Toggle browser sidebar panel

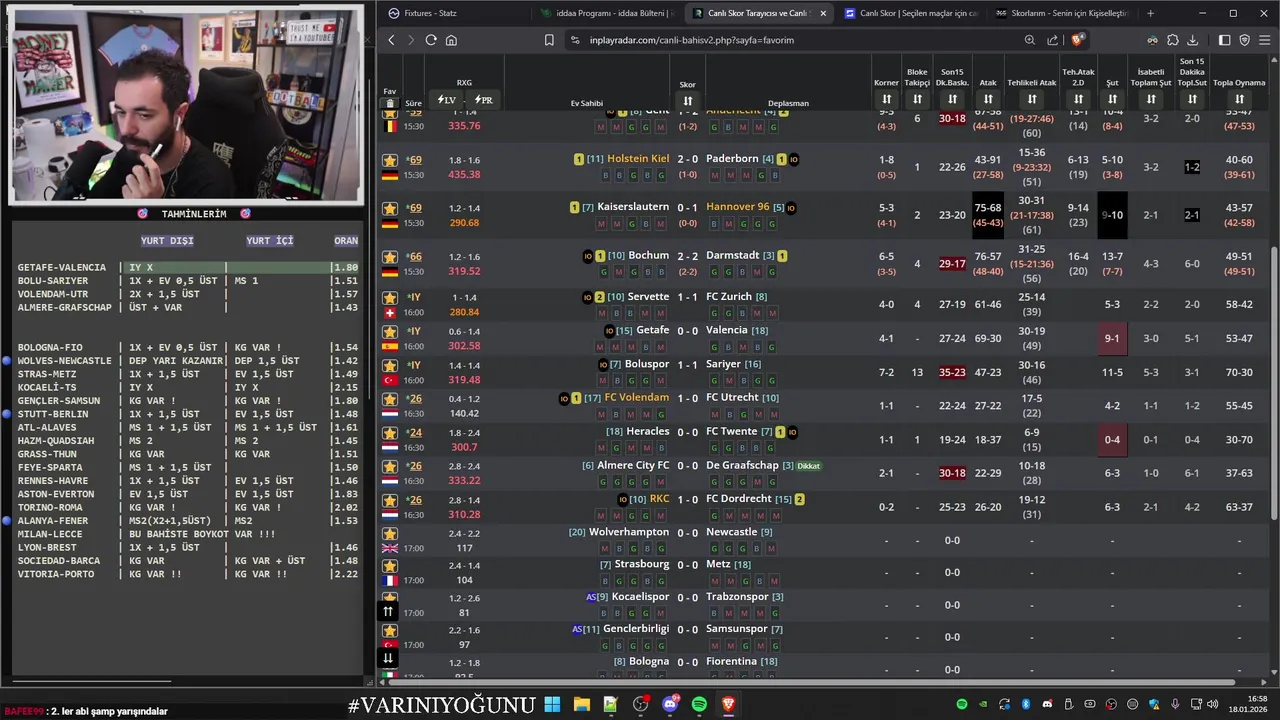[x=1225, y=40]
